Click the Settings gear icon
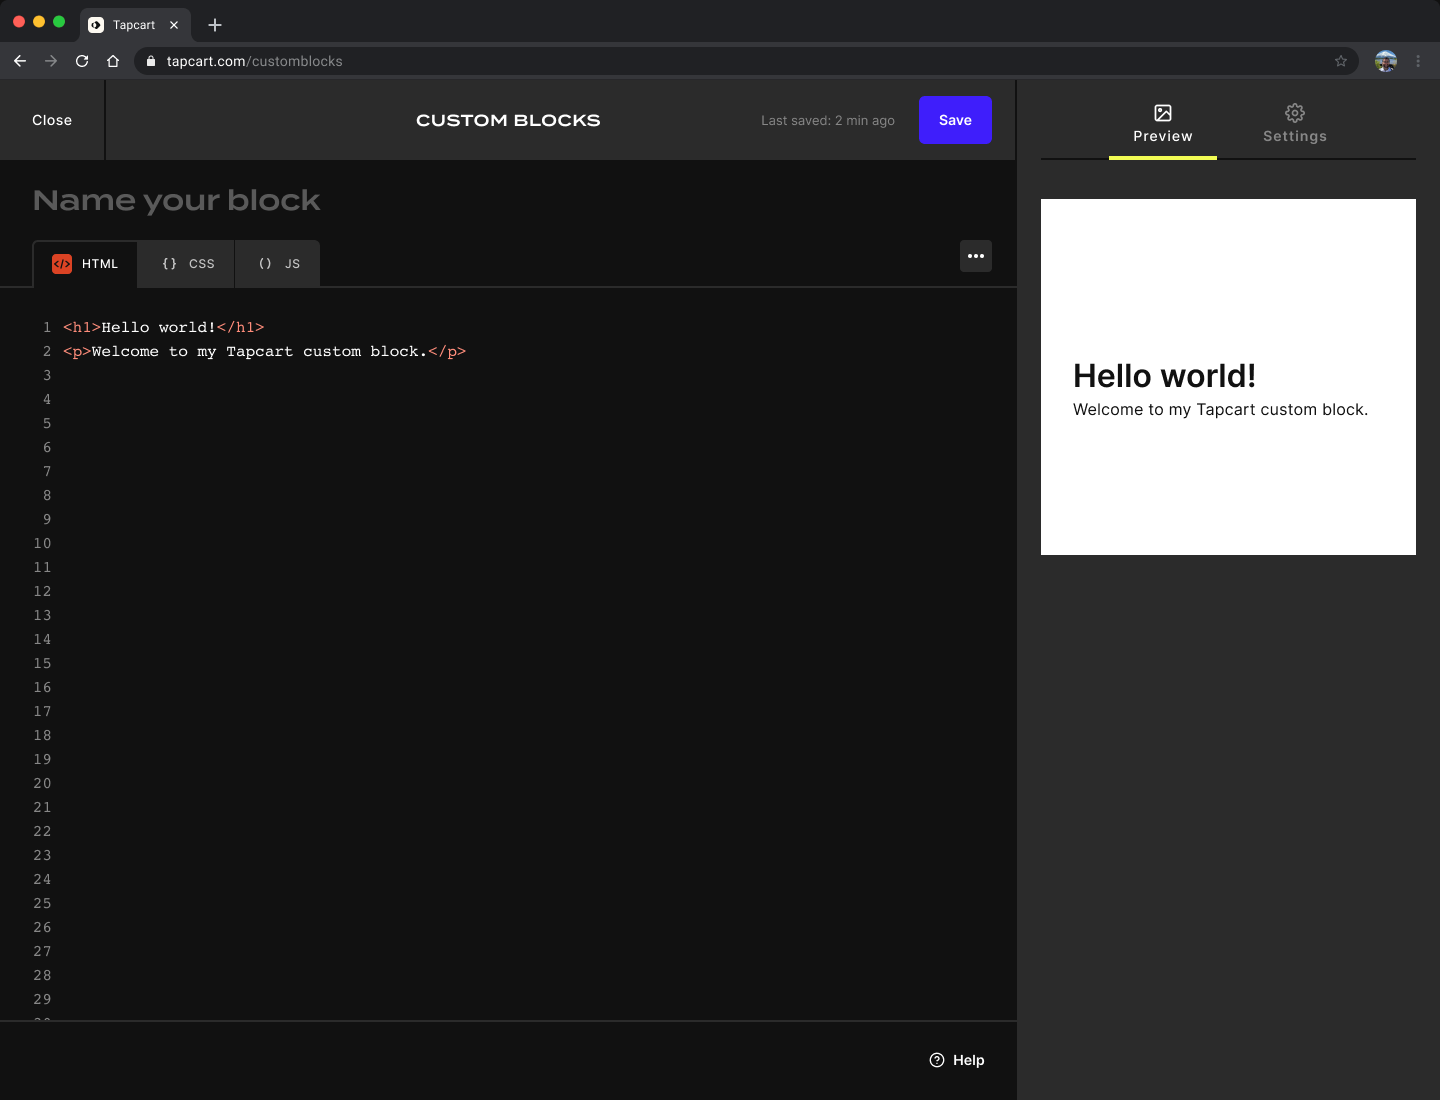Viewport: 1440px width, 1100px height. coord(1295,113)
